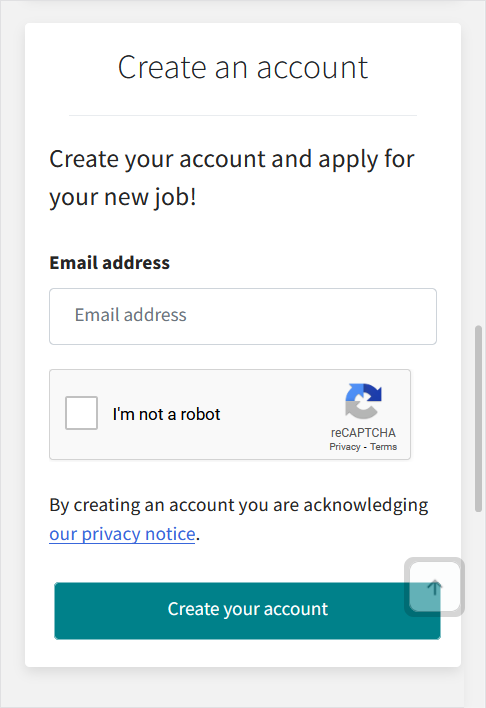Click the vertical page scrollbar thumb
The image size is (486, 708).
point(478,419)
